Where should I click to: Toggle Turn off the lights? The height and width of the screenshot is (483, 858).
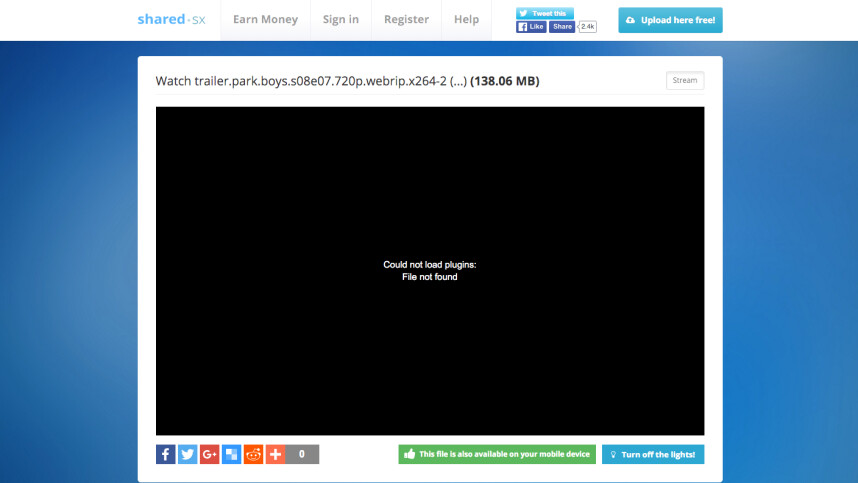point(653,454)
